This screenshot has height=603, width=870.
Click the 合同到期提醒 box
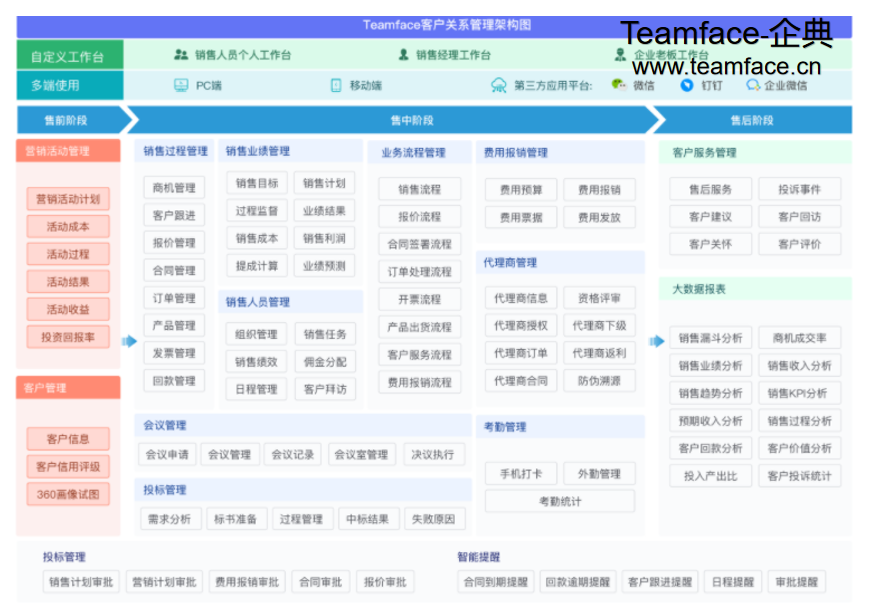coord(495,582)
